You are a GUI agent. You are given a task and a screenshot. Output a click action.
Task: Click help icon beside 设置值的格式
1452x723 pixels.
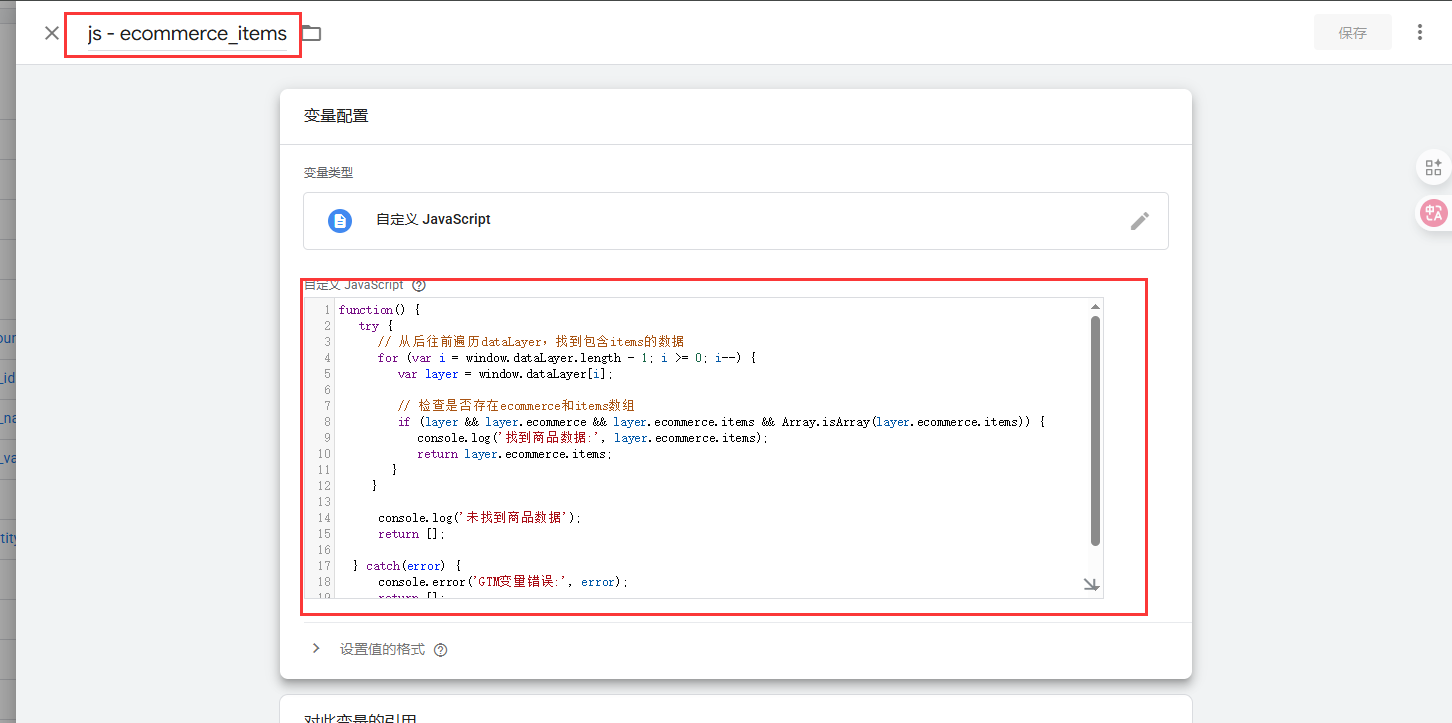tap(441, 650)
